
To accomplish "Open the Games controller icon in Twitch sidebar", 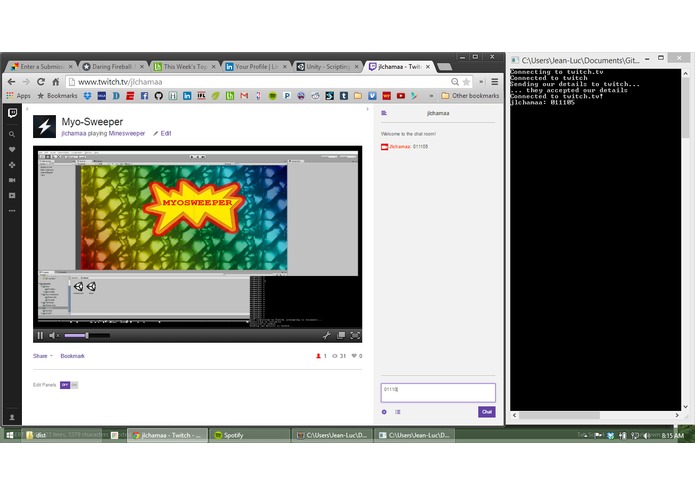I will pyautogui.click(x=12, y=165).
